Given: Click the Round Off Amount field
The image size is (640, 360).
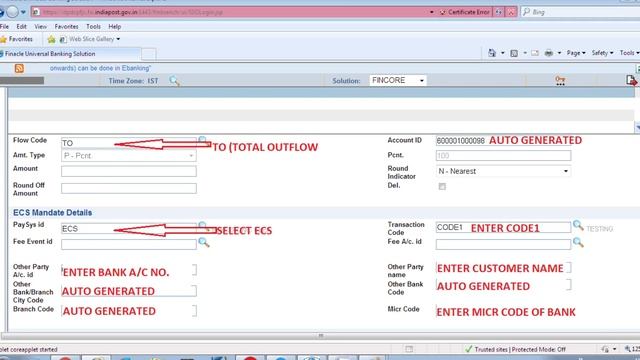Looking at the screenshot, I should pos(129,188).
